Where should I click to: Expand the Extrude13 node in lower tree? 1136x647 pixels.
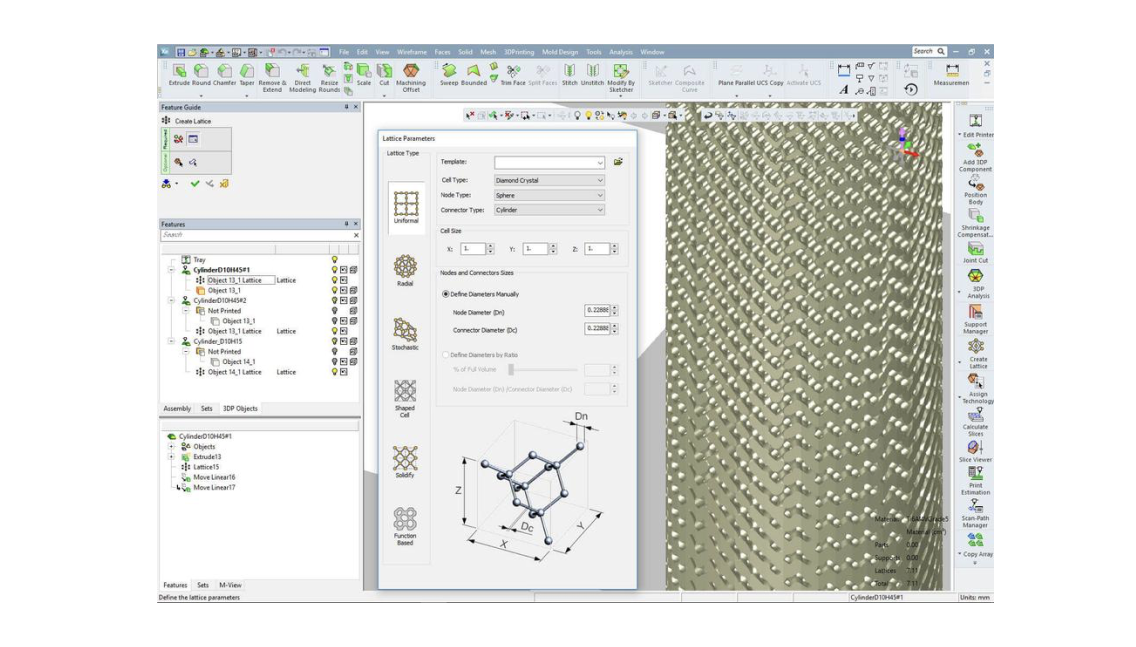[172, 457]
